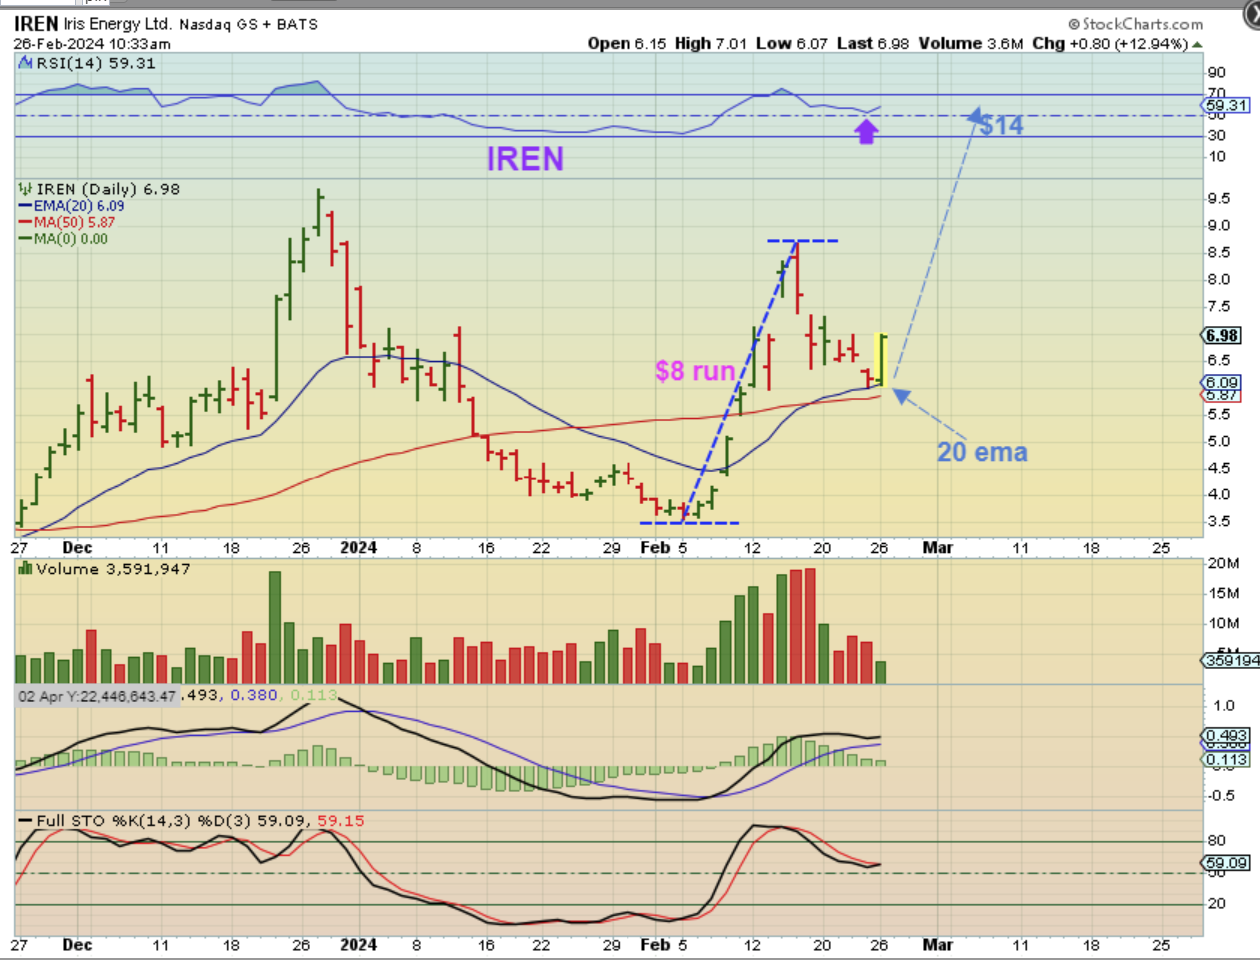
Task: Click the 'EMA(20) 6.09' legend entry
Action: pos(79,206)
